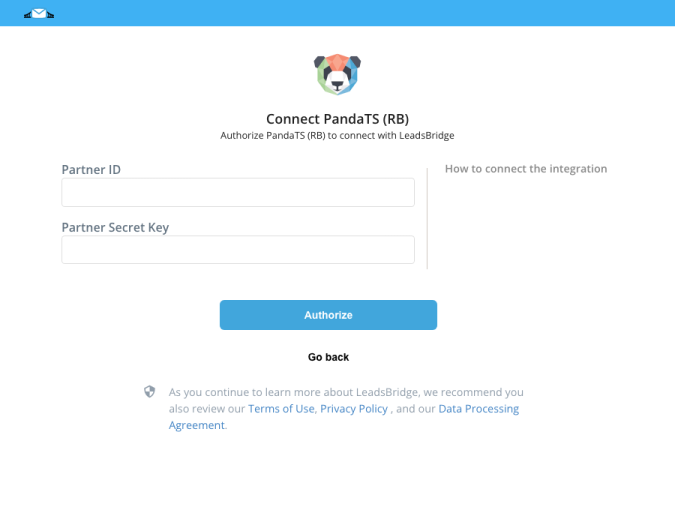Submit credentials with the Authorize button
The height and width of the screenshot is (525, 675).
click(328, 315)
